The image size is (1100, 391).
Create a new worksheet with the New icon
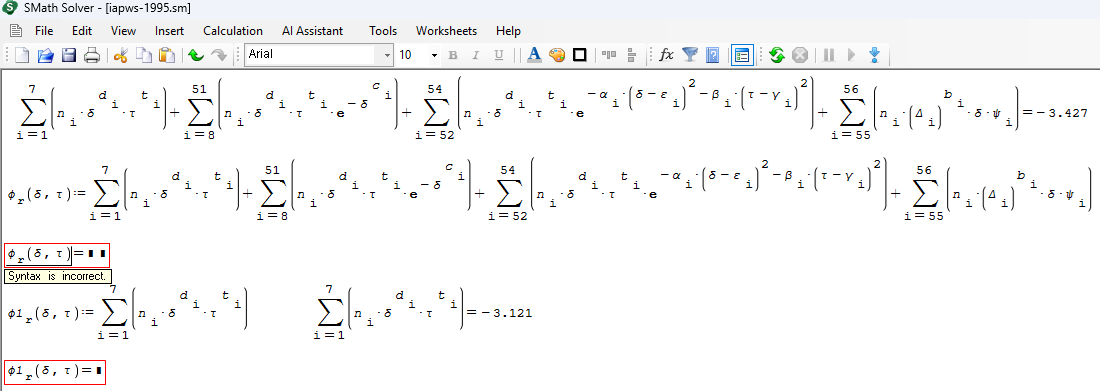(23, 55)
